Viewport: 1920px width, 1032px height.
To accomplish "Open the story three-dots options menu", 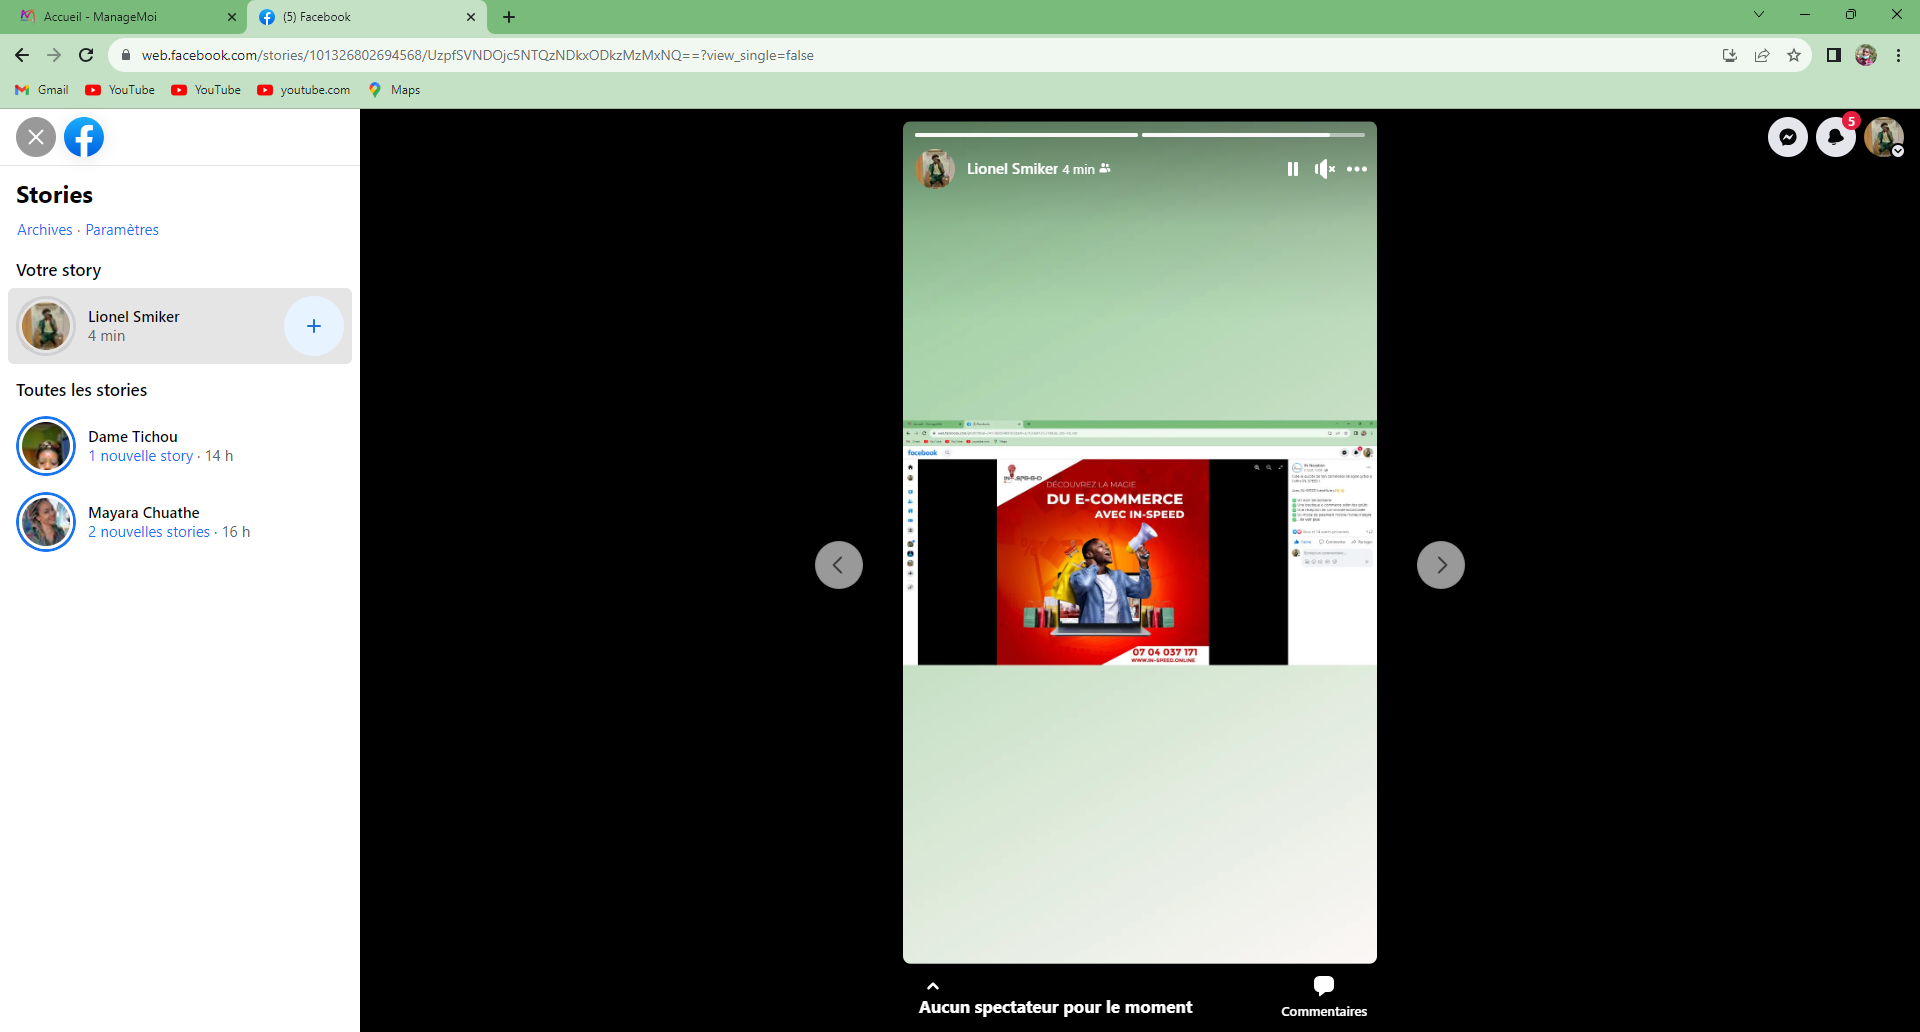I will [x=1356, y=169].
